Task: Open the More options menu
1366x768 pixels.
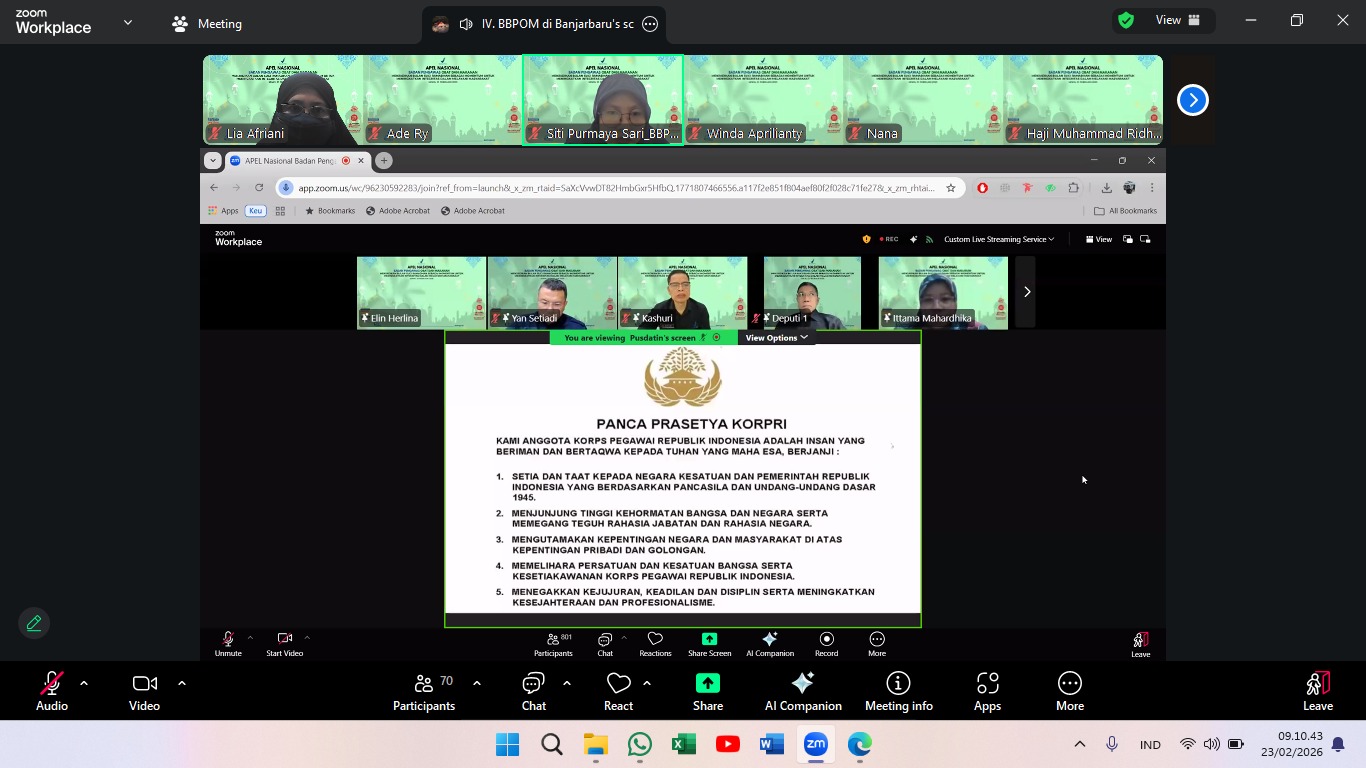Action: 1069,691
